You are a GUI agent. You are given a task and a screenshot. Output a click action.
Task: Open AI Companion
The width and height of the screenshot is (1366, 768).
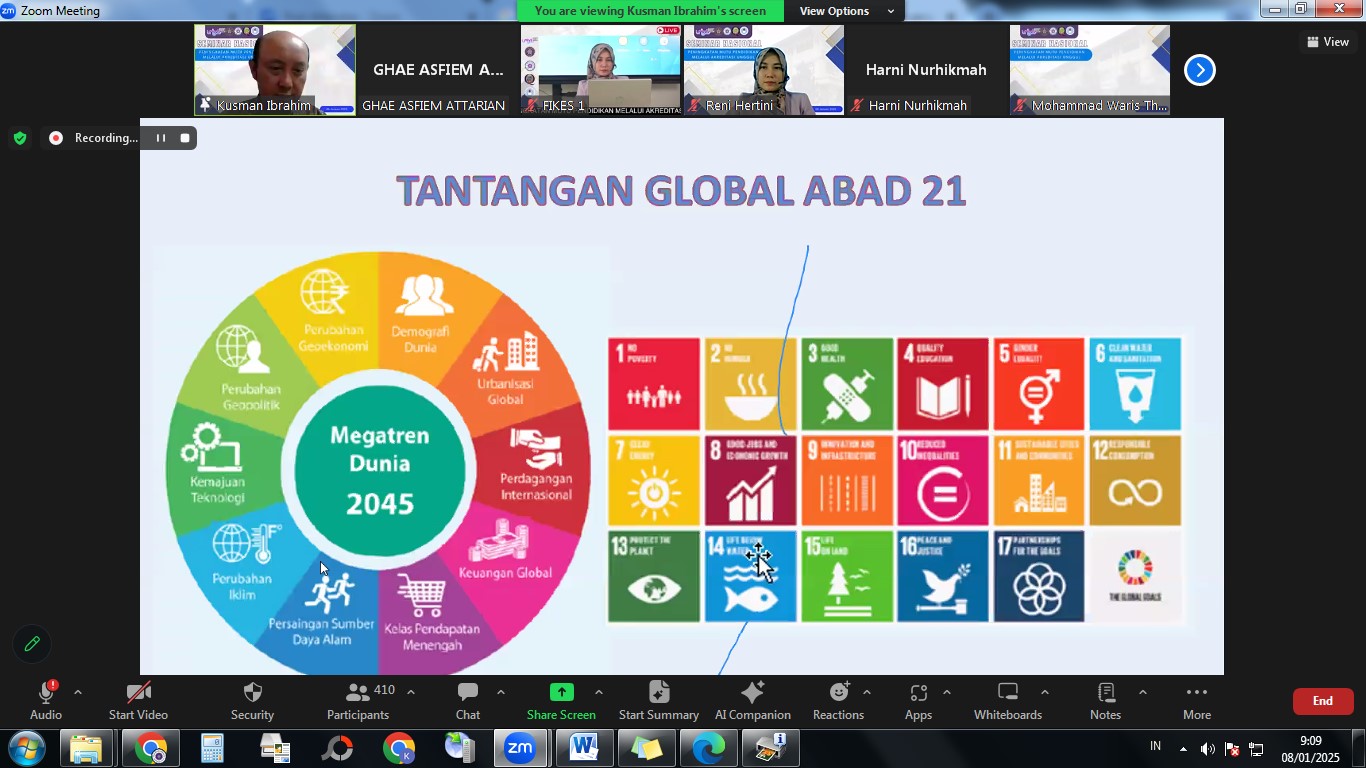click(752, 701)
